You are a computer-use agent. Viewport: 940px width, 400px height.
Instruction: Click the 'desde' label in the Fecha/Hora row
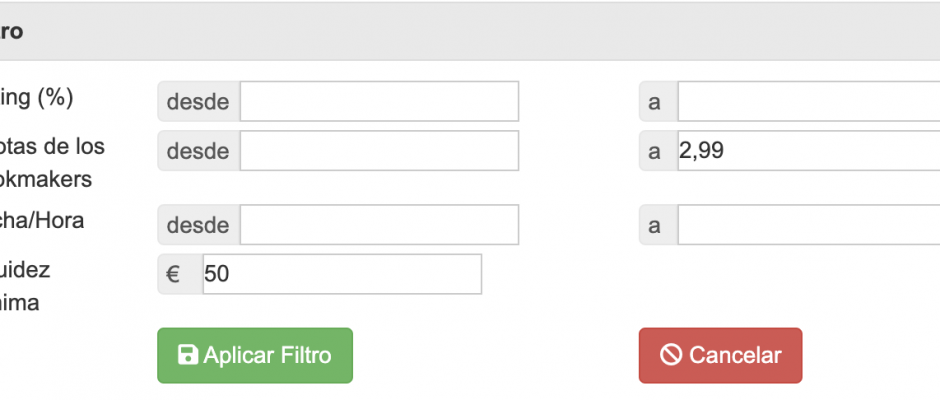[198, 225]
